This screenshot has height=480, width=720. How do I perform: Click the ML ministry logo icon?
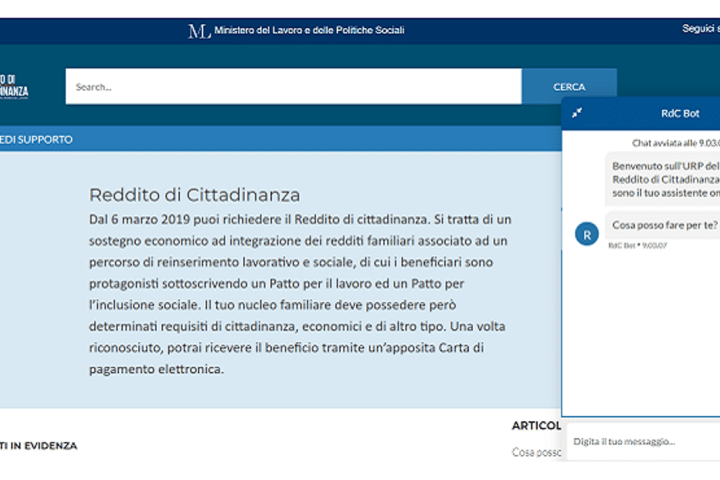click(199, 30)
